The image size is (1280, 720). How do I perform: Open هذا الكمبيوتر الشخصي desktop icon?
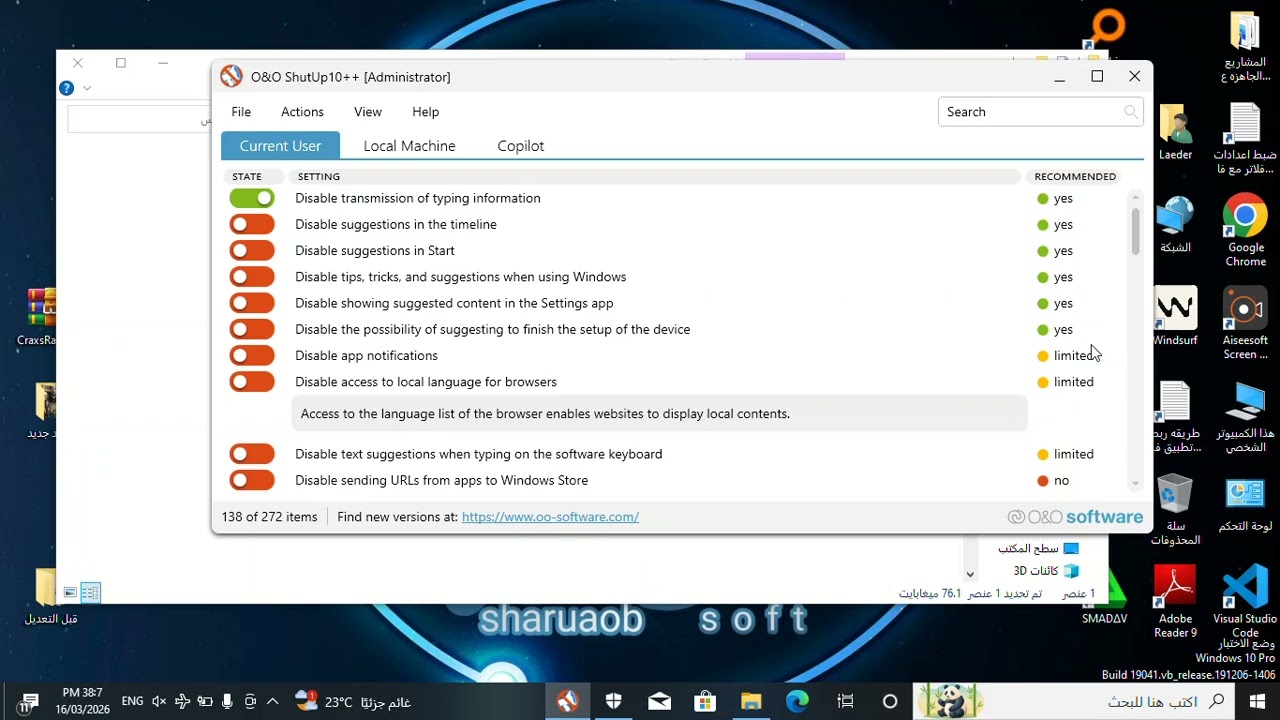pos(1245,417)
